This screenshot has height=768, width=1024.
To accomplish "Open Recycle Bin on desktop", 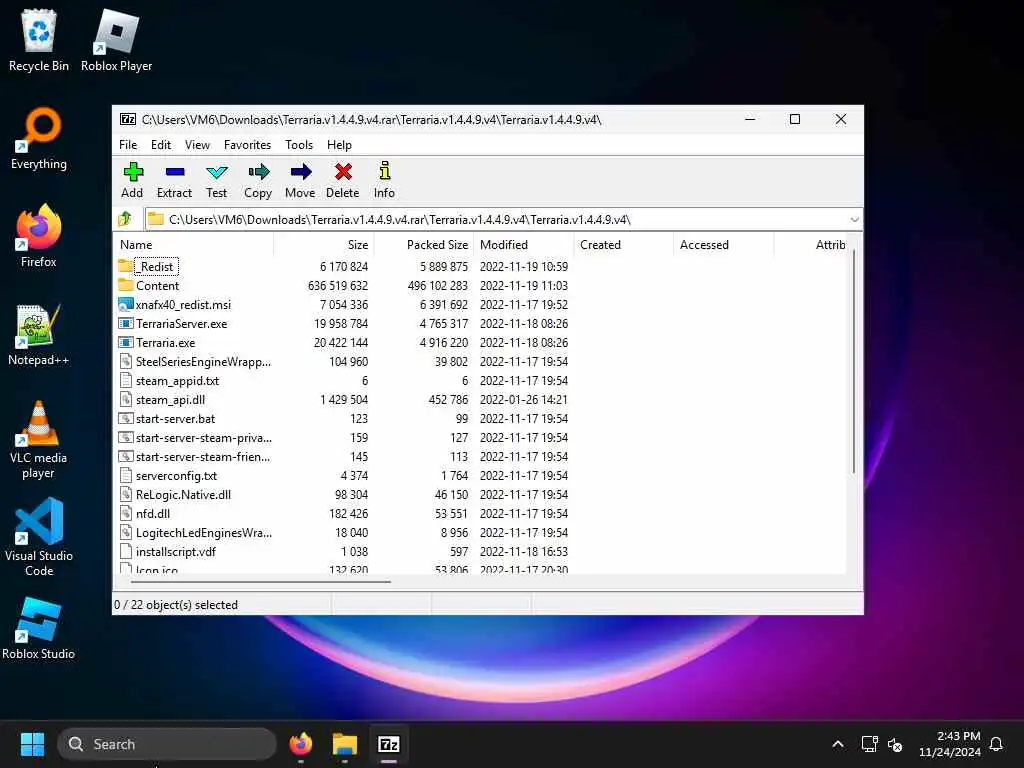I will pyautogui.click(x=39, y=40).
